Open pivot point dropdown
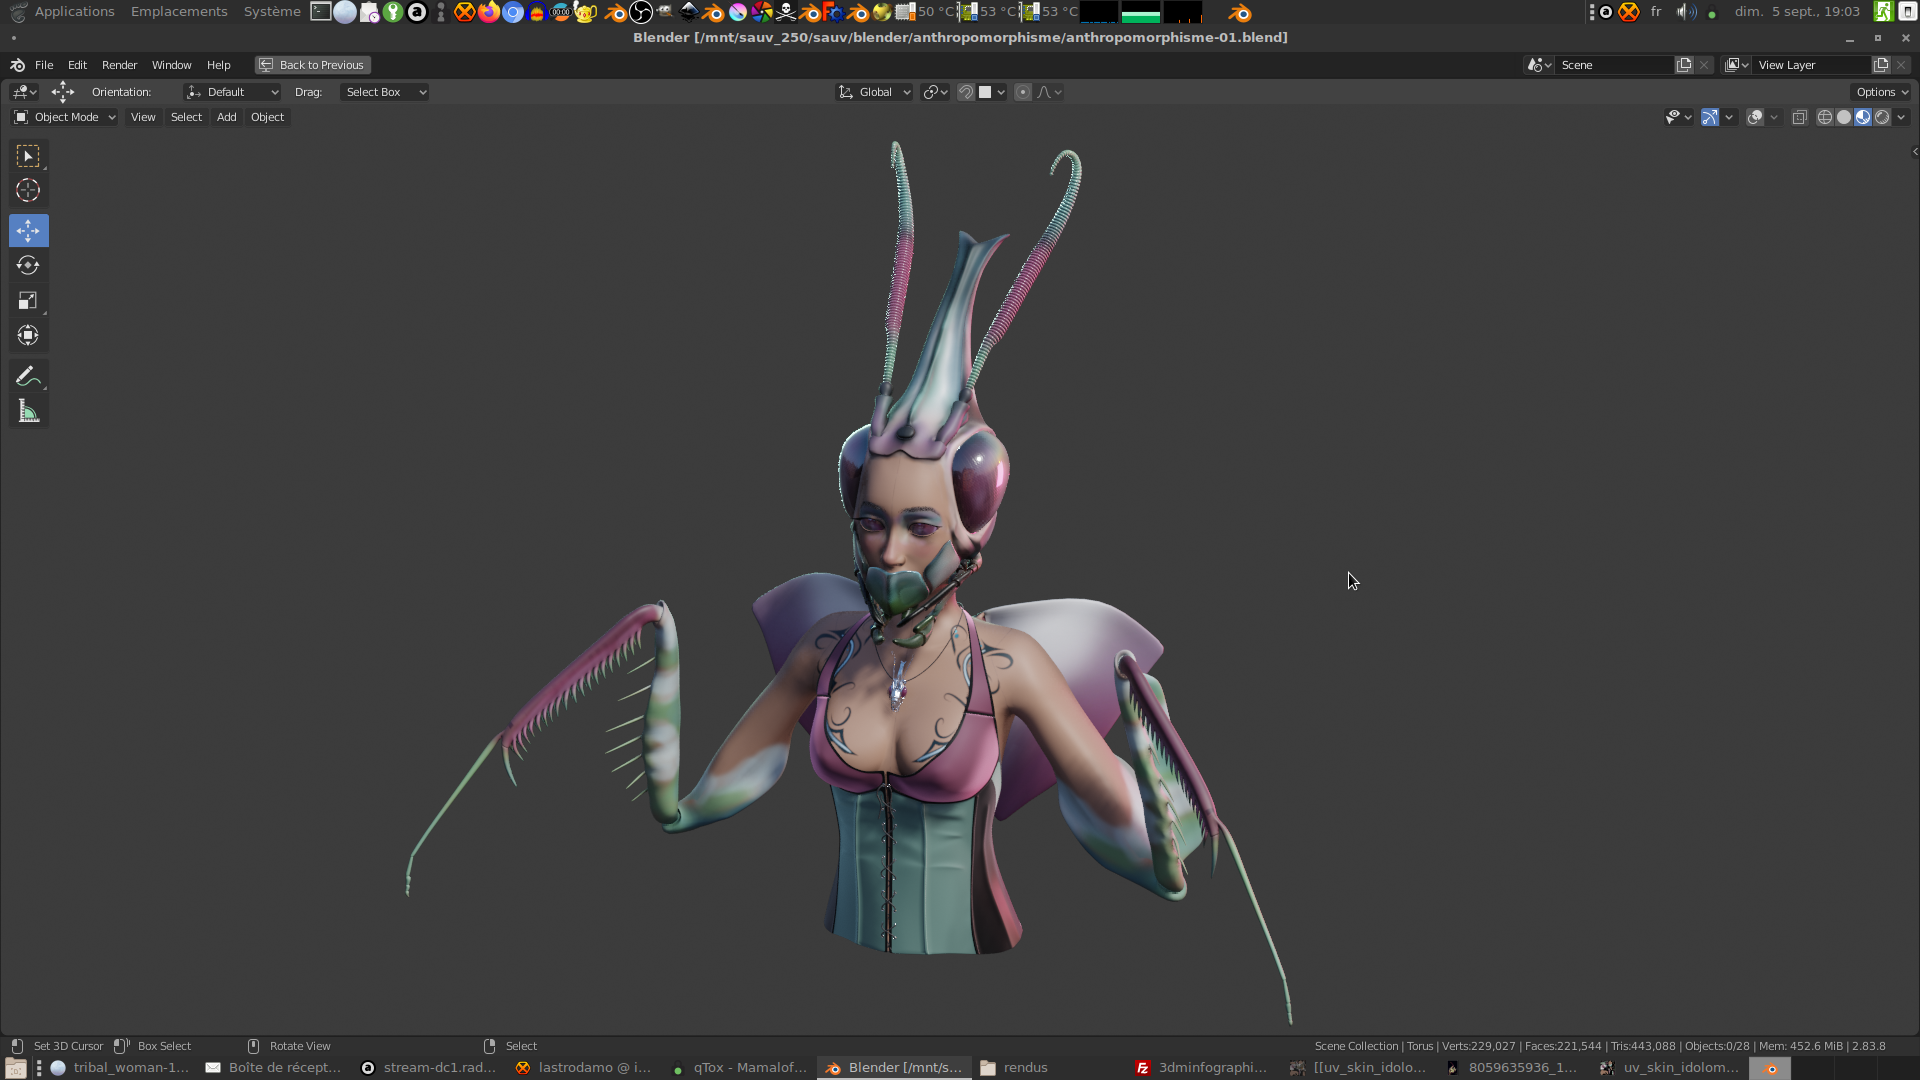Viewport: 1920px width, 1080px height. pyautogui.click(x=936, y=92)
